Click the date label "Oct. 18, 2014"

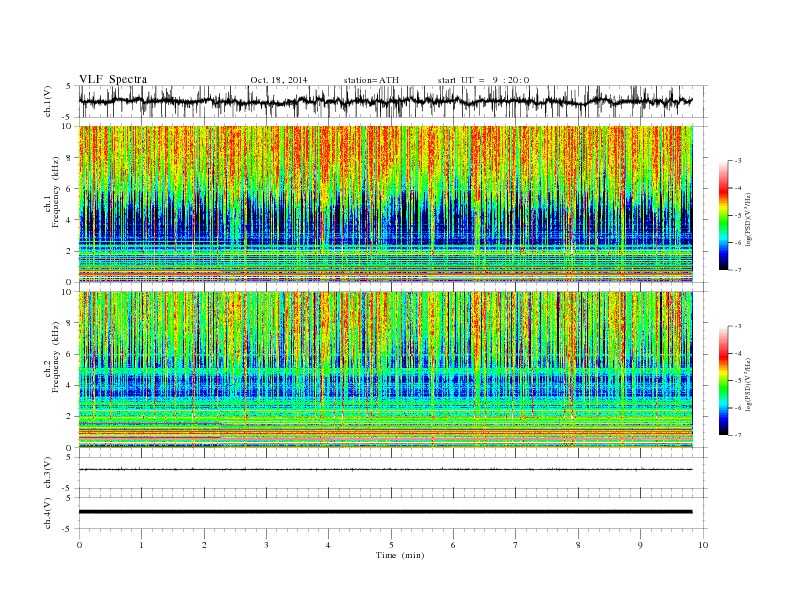279,80
